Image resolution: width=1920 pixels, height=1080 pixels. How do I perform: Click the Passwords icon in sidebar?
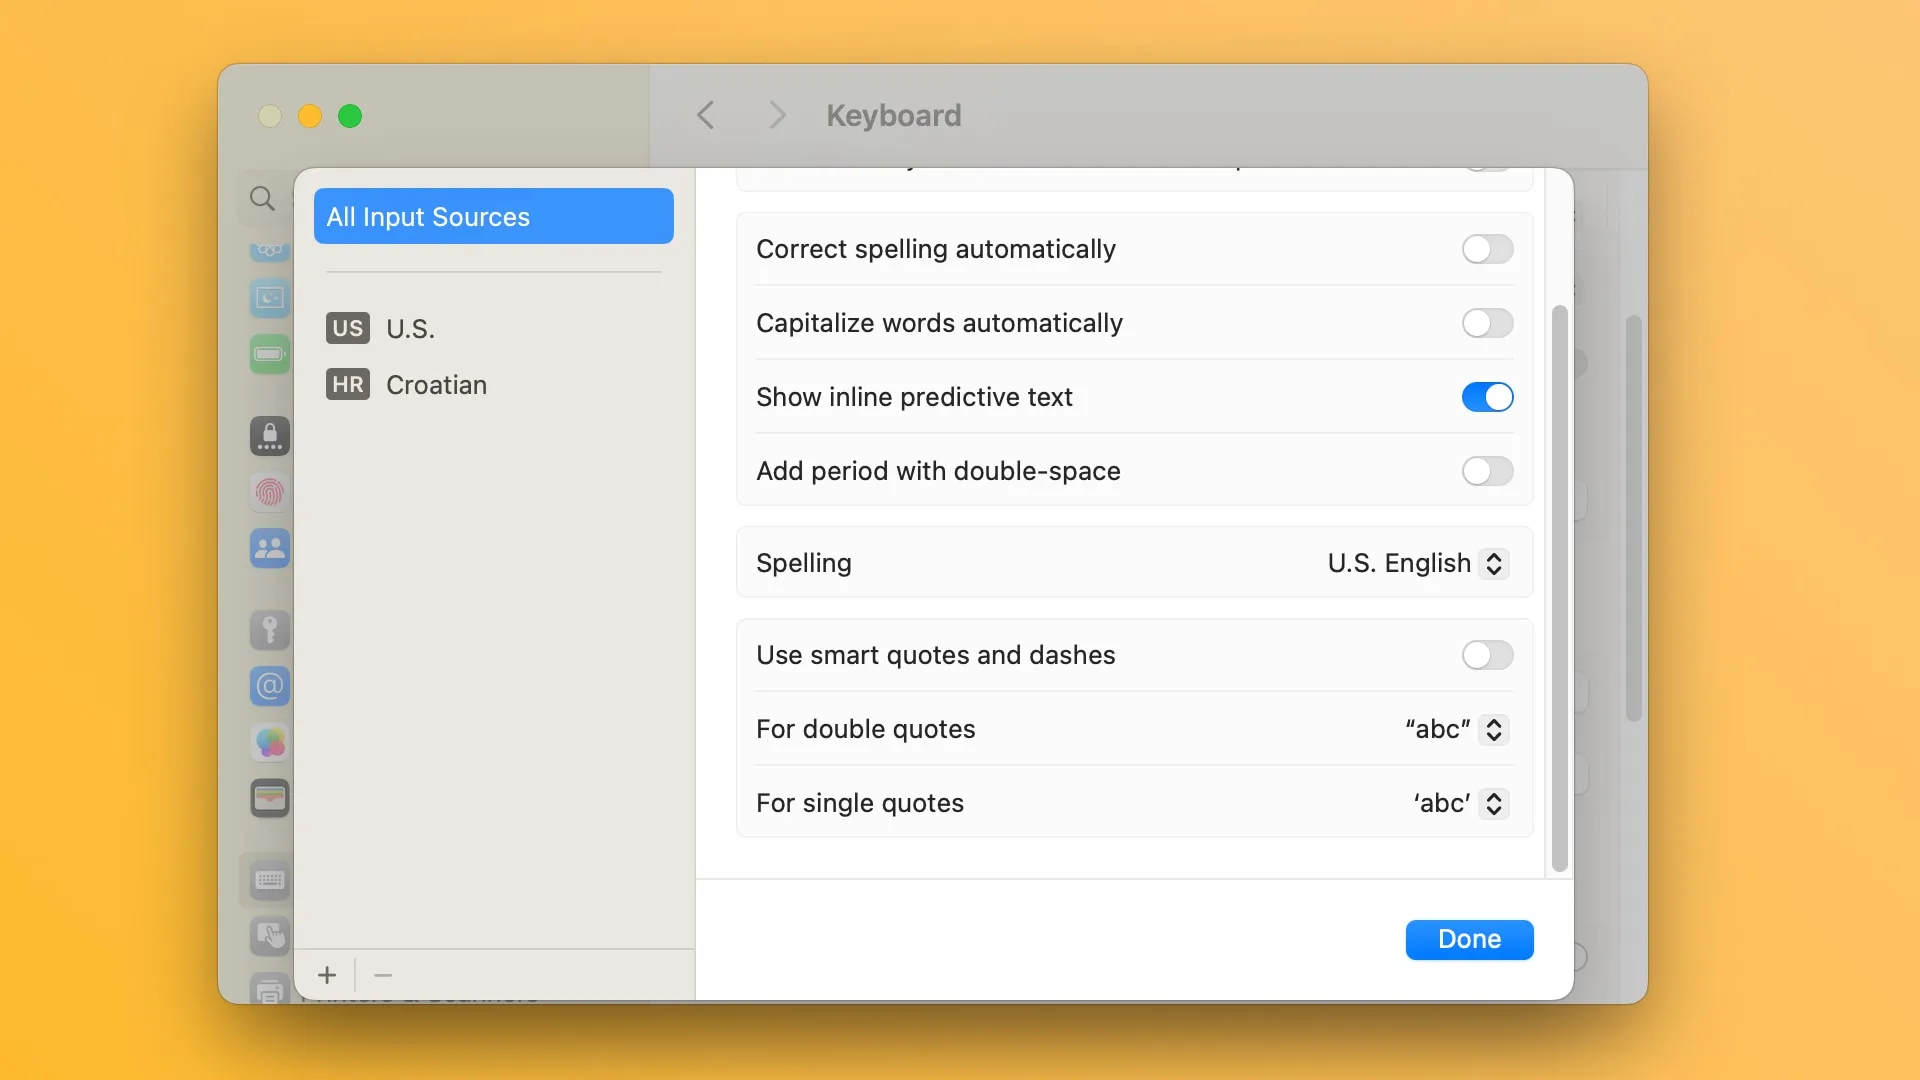(268, 629)
